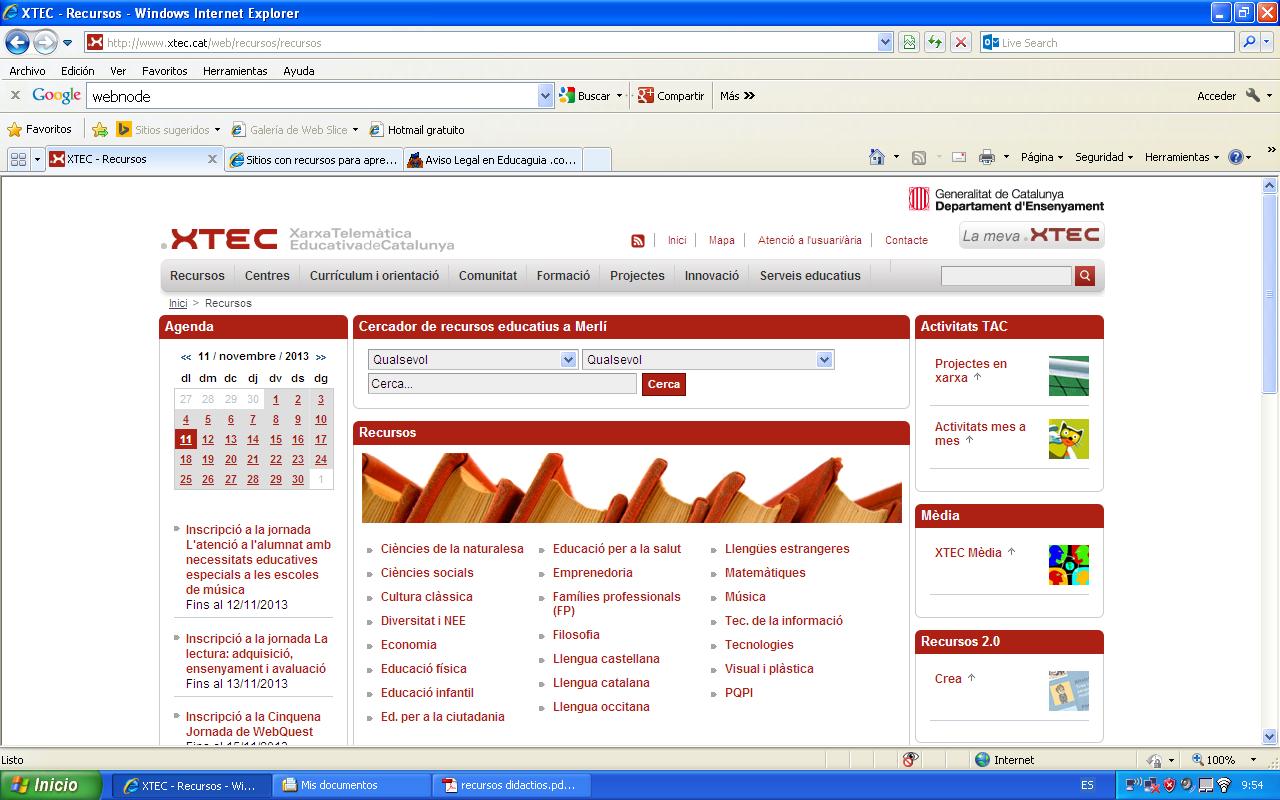Click the Stop loading red X icon
The image size is (1280, 800).
tap(961, 43)
